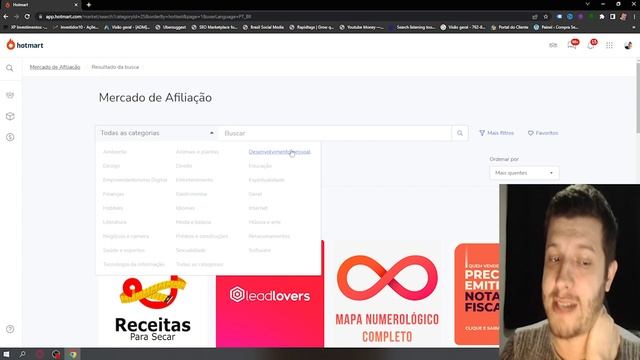This screenshot has width=640, height=360.
Task: Select category Animais e plantas
Action: [x=197, y=152]
